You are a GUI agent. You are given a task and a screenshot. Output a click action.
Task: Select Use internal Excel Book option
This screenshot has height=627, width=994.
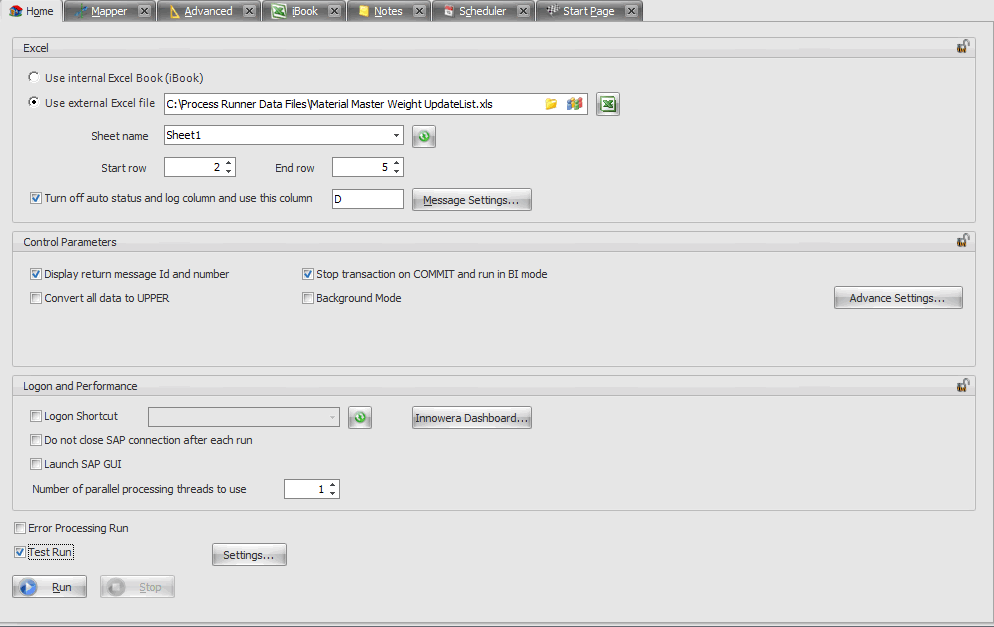tap(35, 77)
